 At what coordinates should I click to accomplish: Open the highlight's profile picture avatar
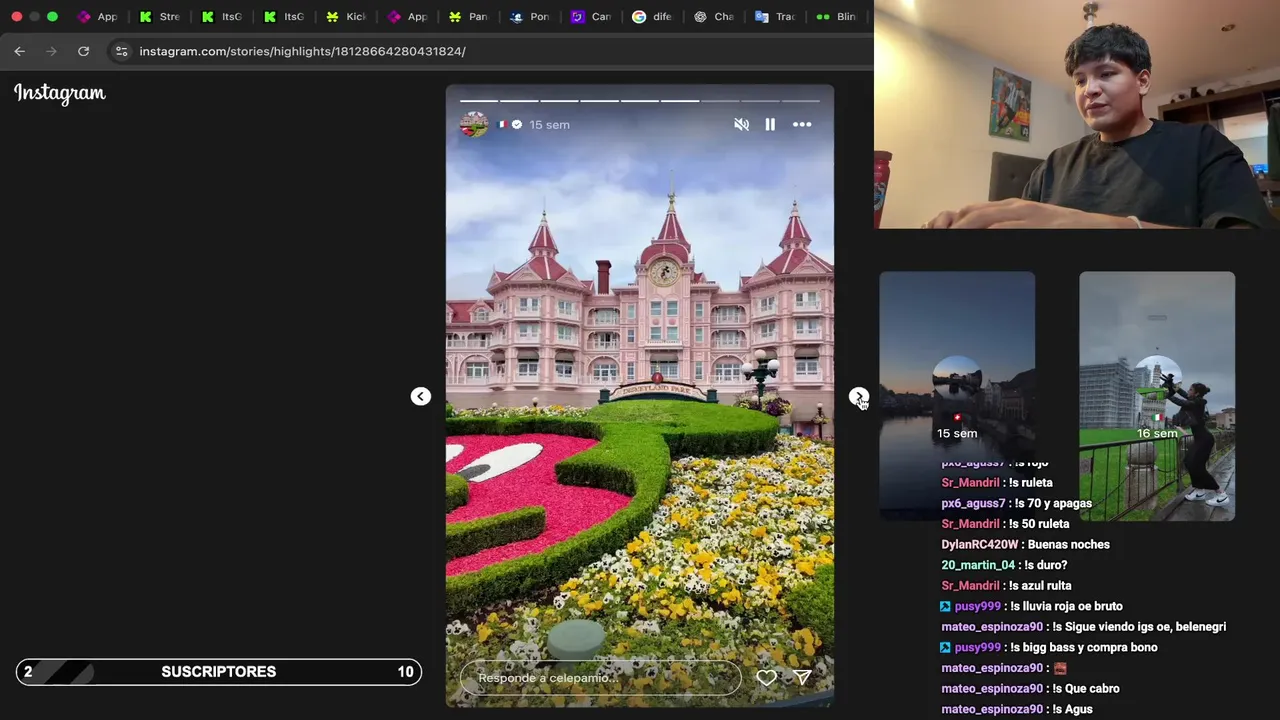click(473, 125)
